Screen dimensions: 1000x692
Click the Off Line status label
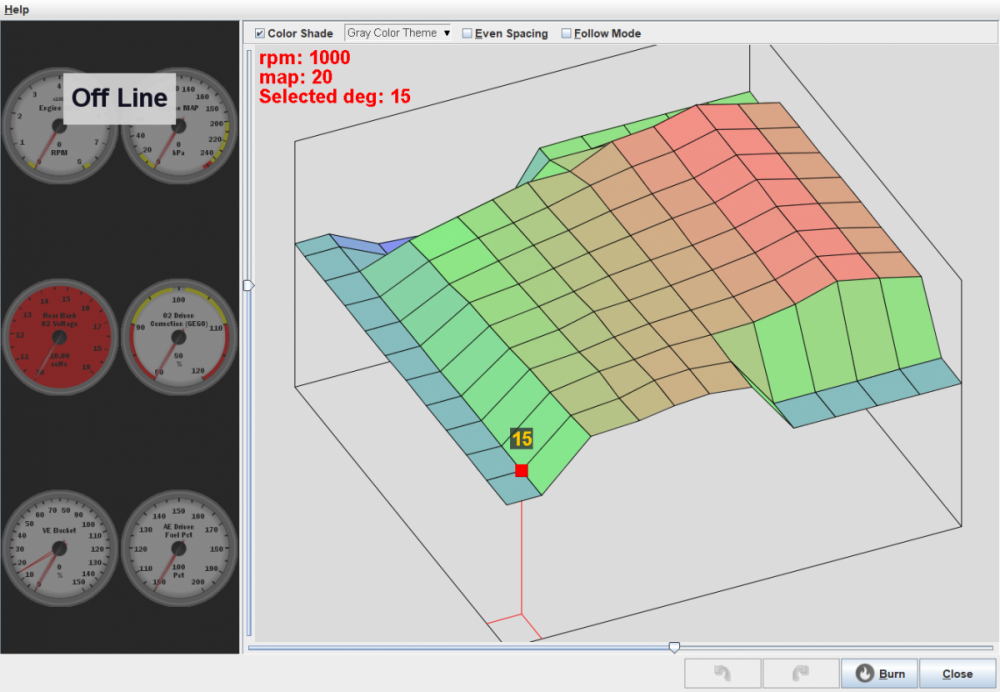tap(119, 98)
